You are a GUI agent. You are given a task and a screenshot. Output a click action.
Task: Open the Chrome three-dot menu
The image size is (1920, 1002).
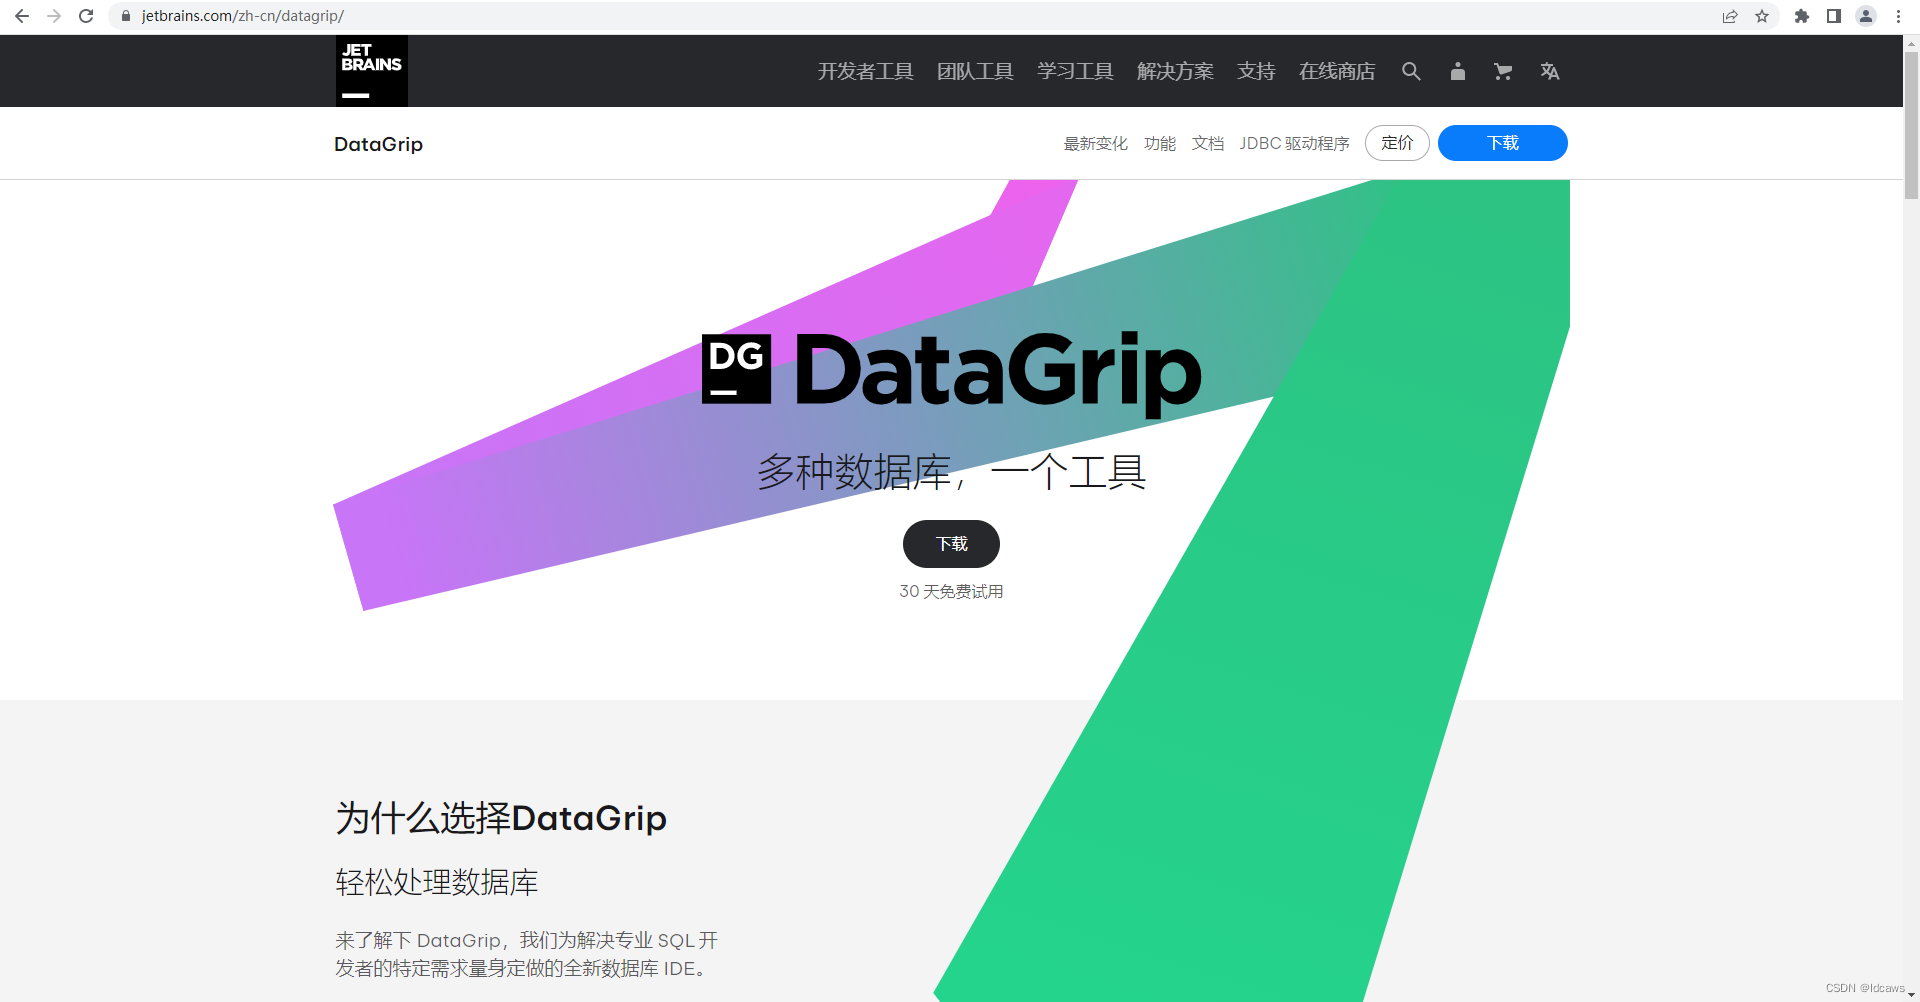point(1898,16)
